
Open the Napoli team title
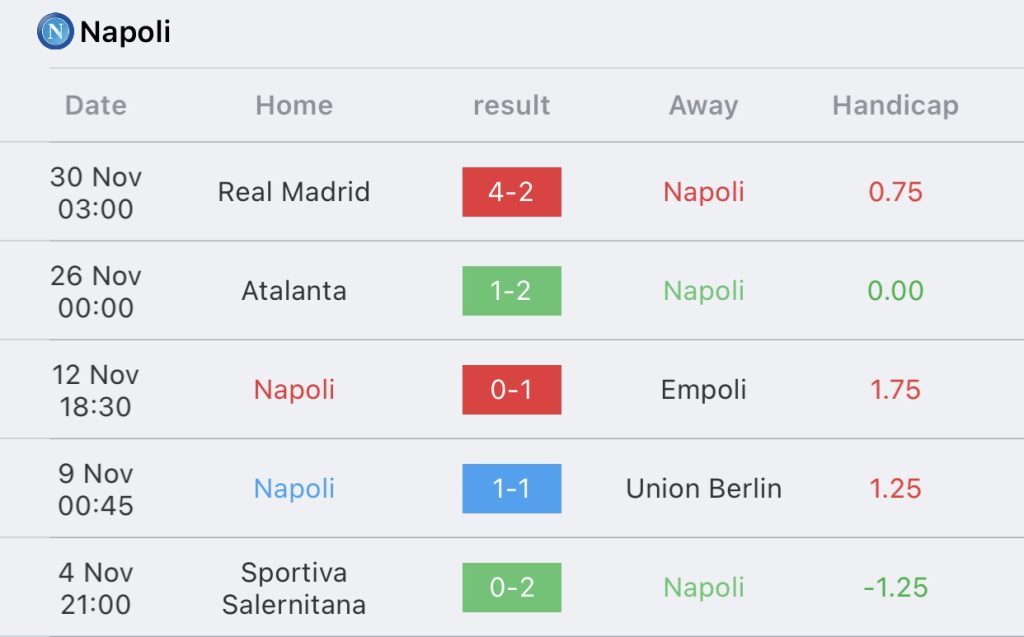(x=125, y=31)
